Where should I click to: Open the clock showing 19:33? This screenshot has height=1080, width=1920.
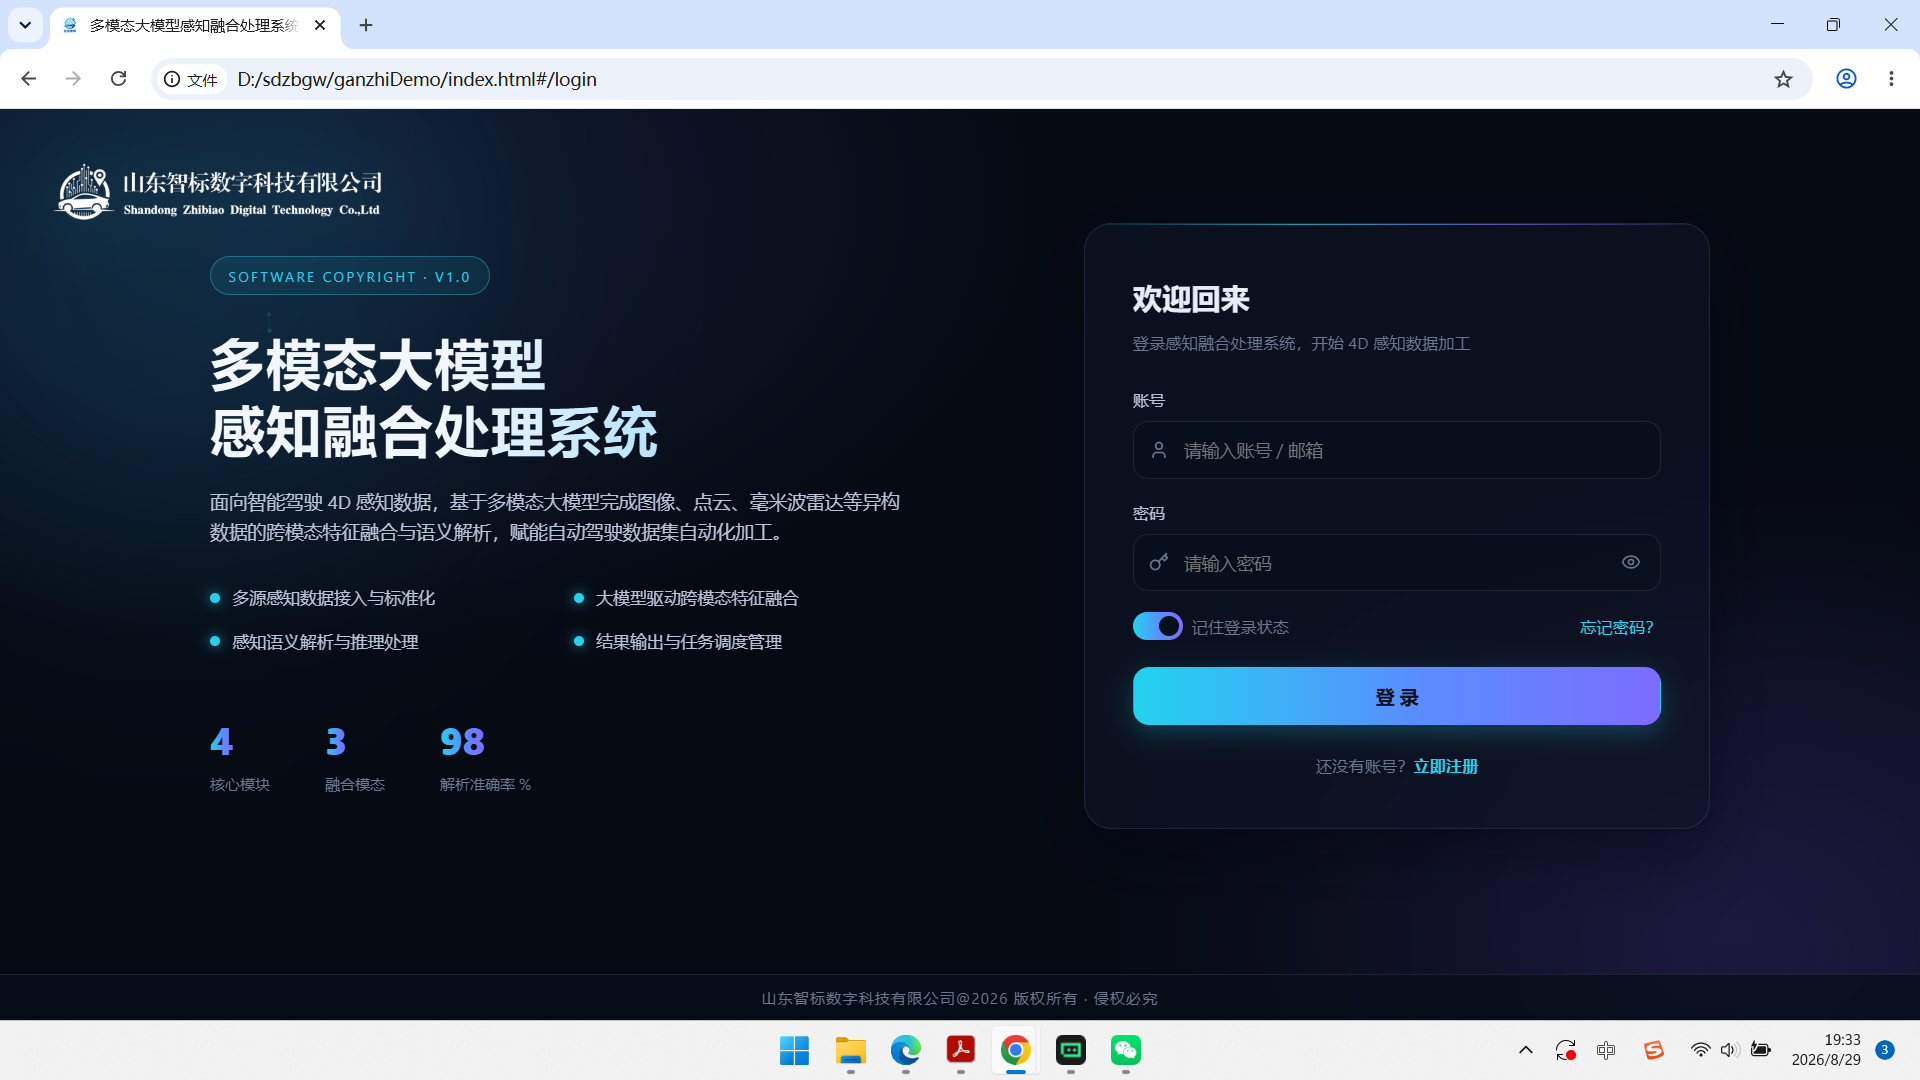[1826, 1050]
